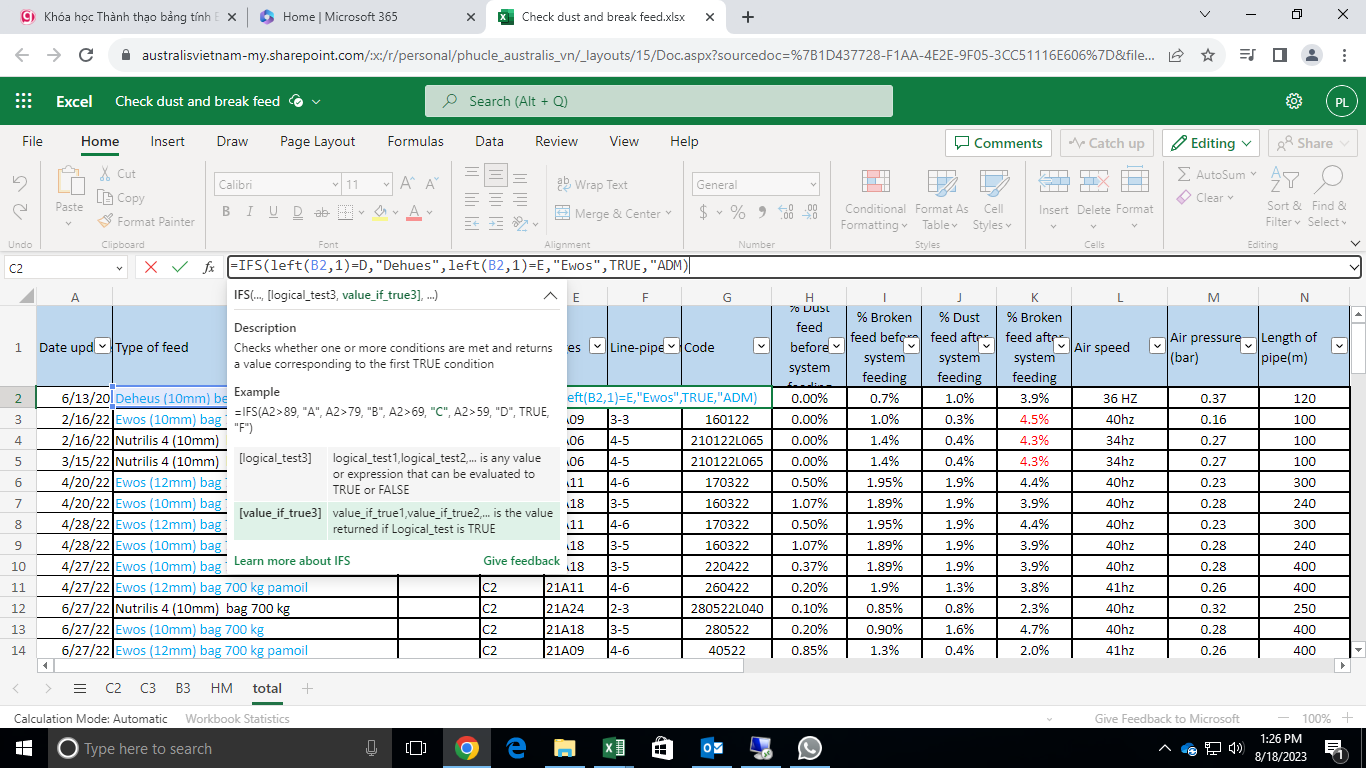
Task: Click the Select All corner triangle
Action: (x=27, y=296)
